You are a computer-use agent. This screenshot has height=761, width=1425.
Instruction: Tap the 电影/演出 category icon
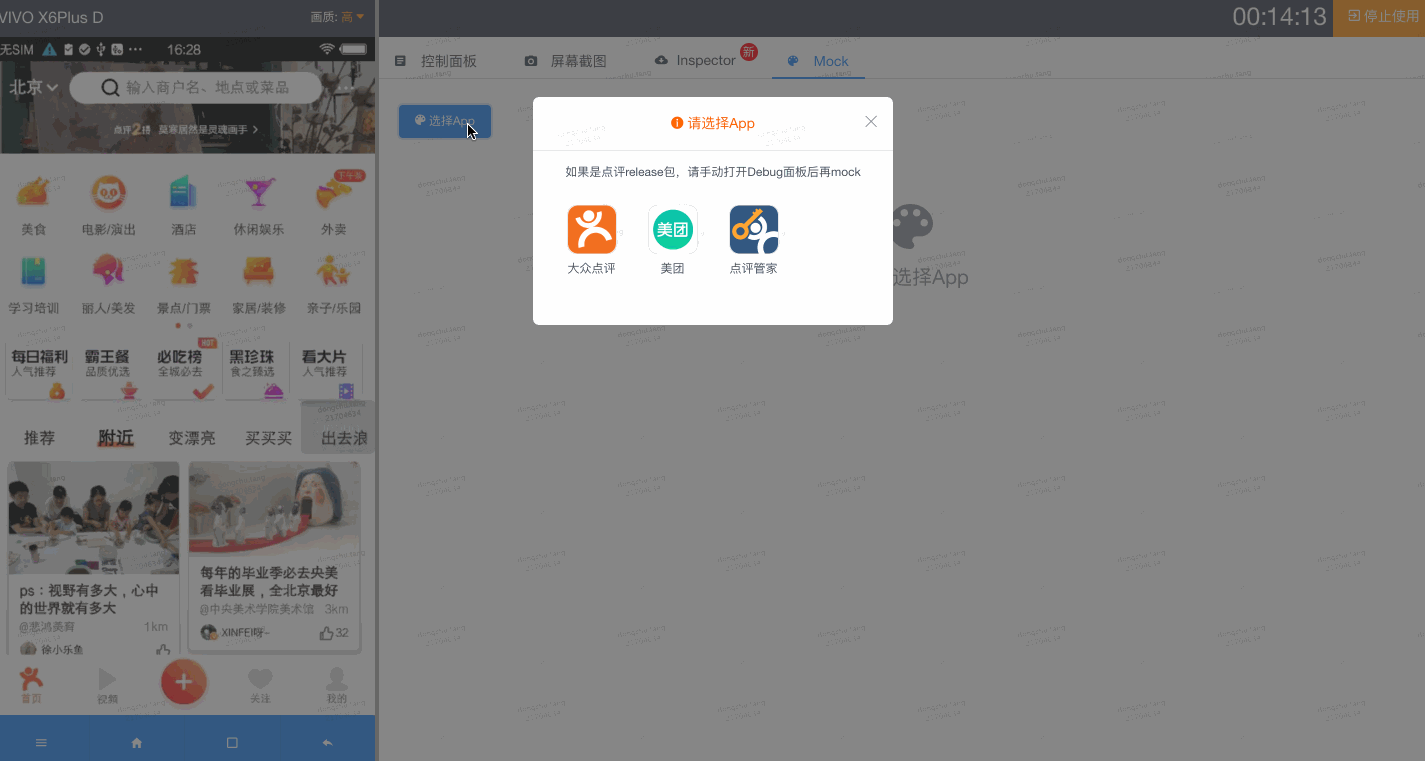click(109, 192)
